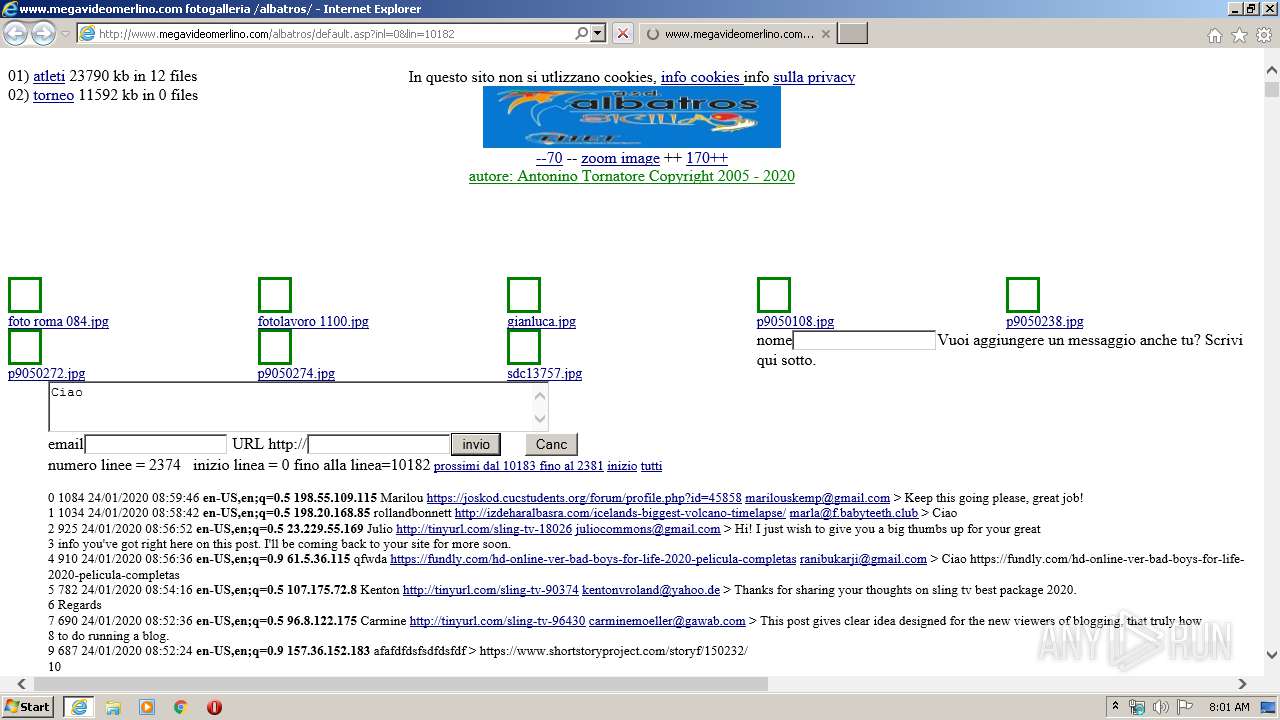Select the www.megavideomerlino.com tab

click(738, 33)
